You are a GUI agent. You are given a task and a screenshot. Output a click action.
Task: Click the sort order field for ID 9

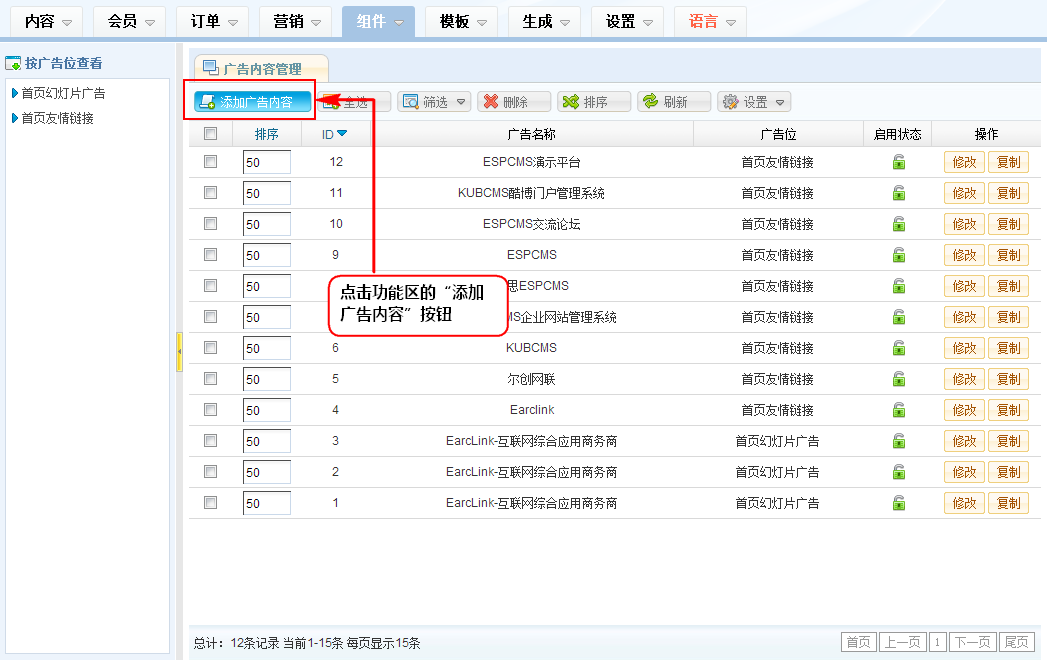(266, 255)
